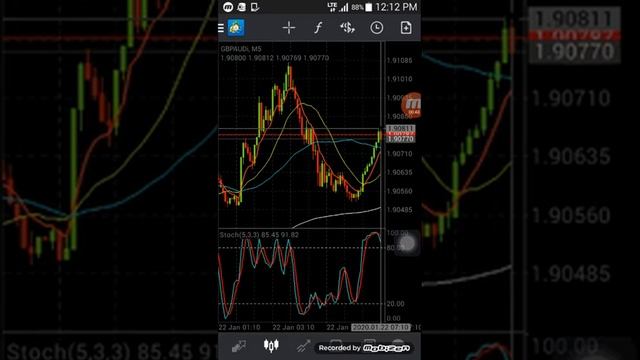The image size is (640, 360).
Task: Tap the 20.00 stochastic level label
Action: pos(396,304)
